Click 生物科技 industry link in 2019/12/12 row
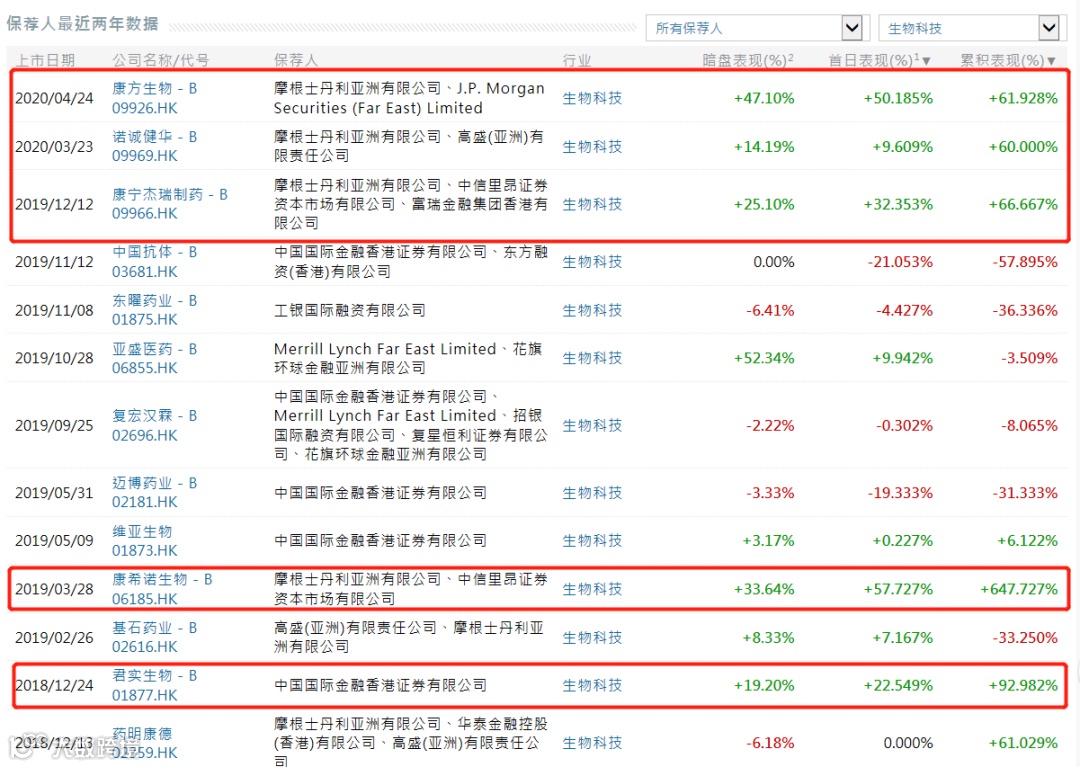The height and width of the screenshot is (767, 1080). point(592,204)
